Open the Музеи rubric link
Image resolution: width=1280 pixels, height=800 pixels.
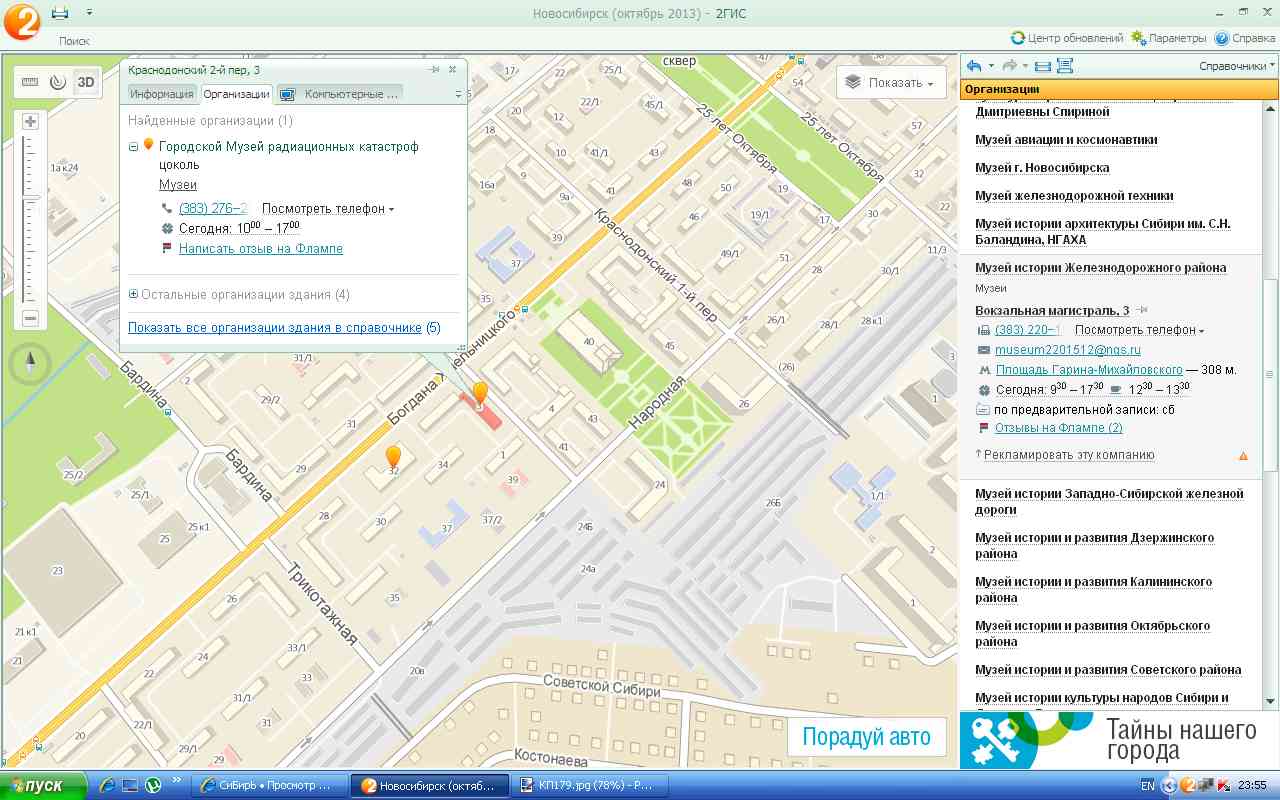click(178, 185)
